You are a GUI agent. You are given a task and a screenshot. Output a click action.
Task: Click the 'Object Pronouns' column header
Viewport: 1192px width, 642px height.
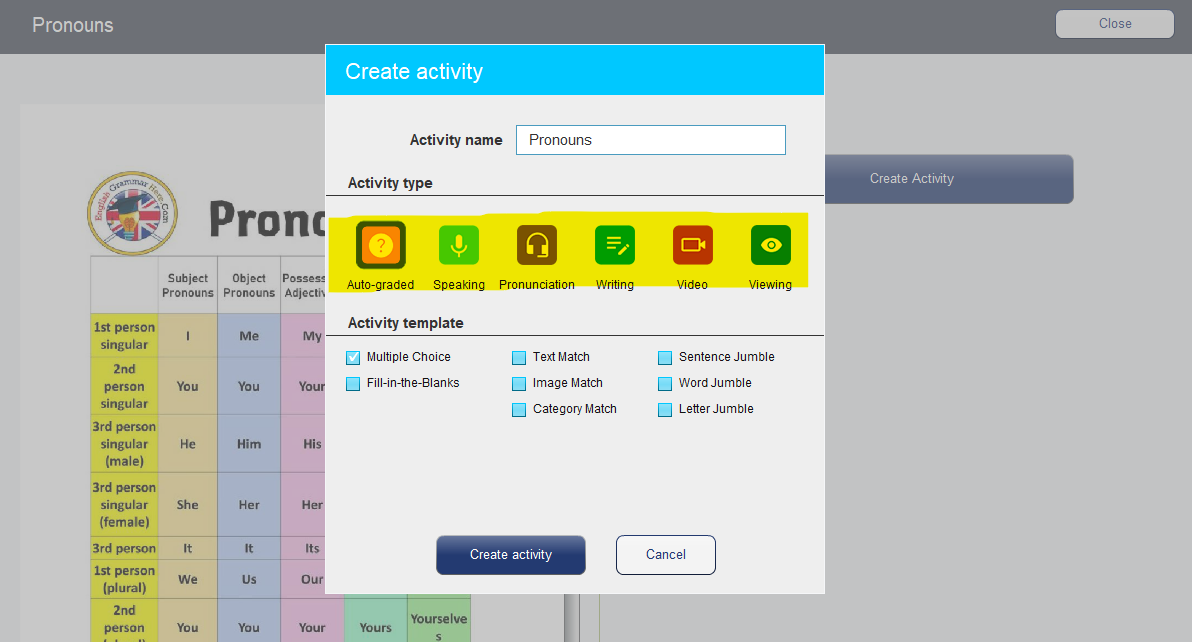tap(249, 285)
